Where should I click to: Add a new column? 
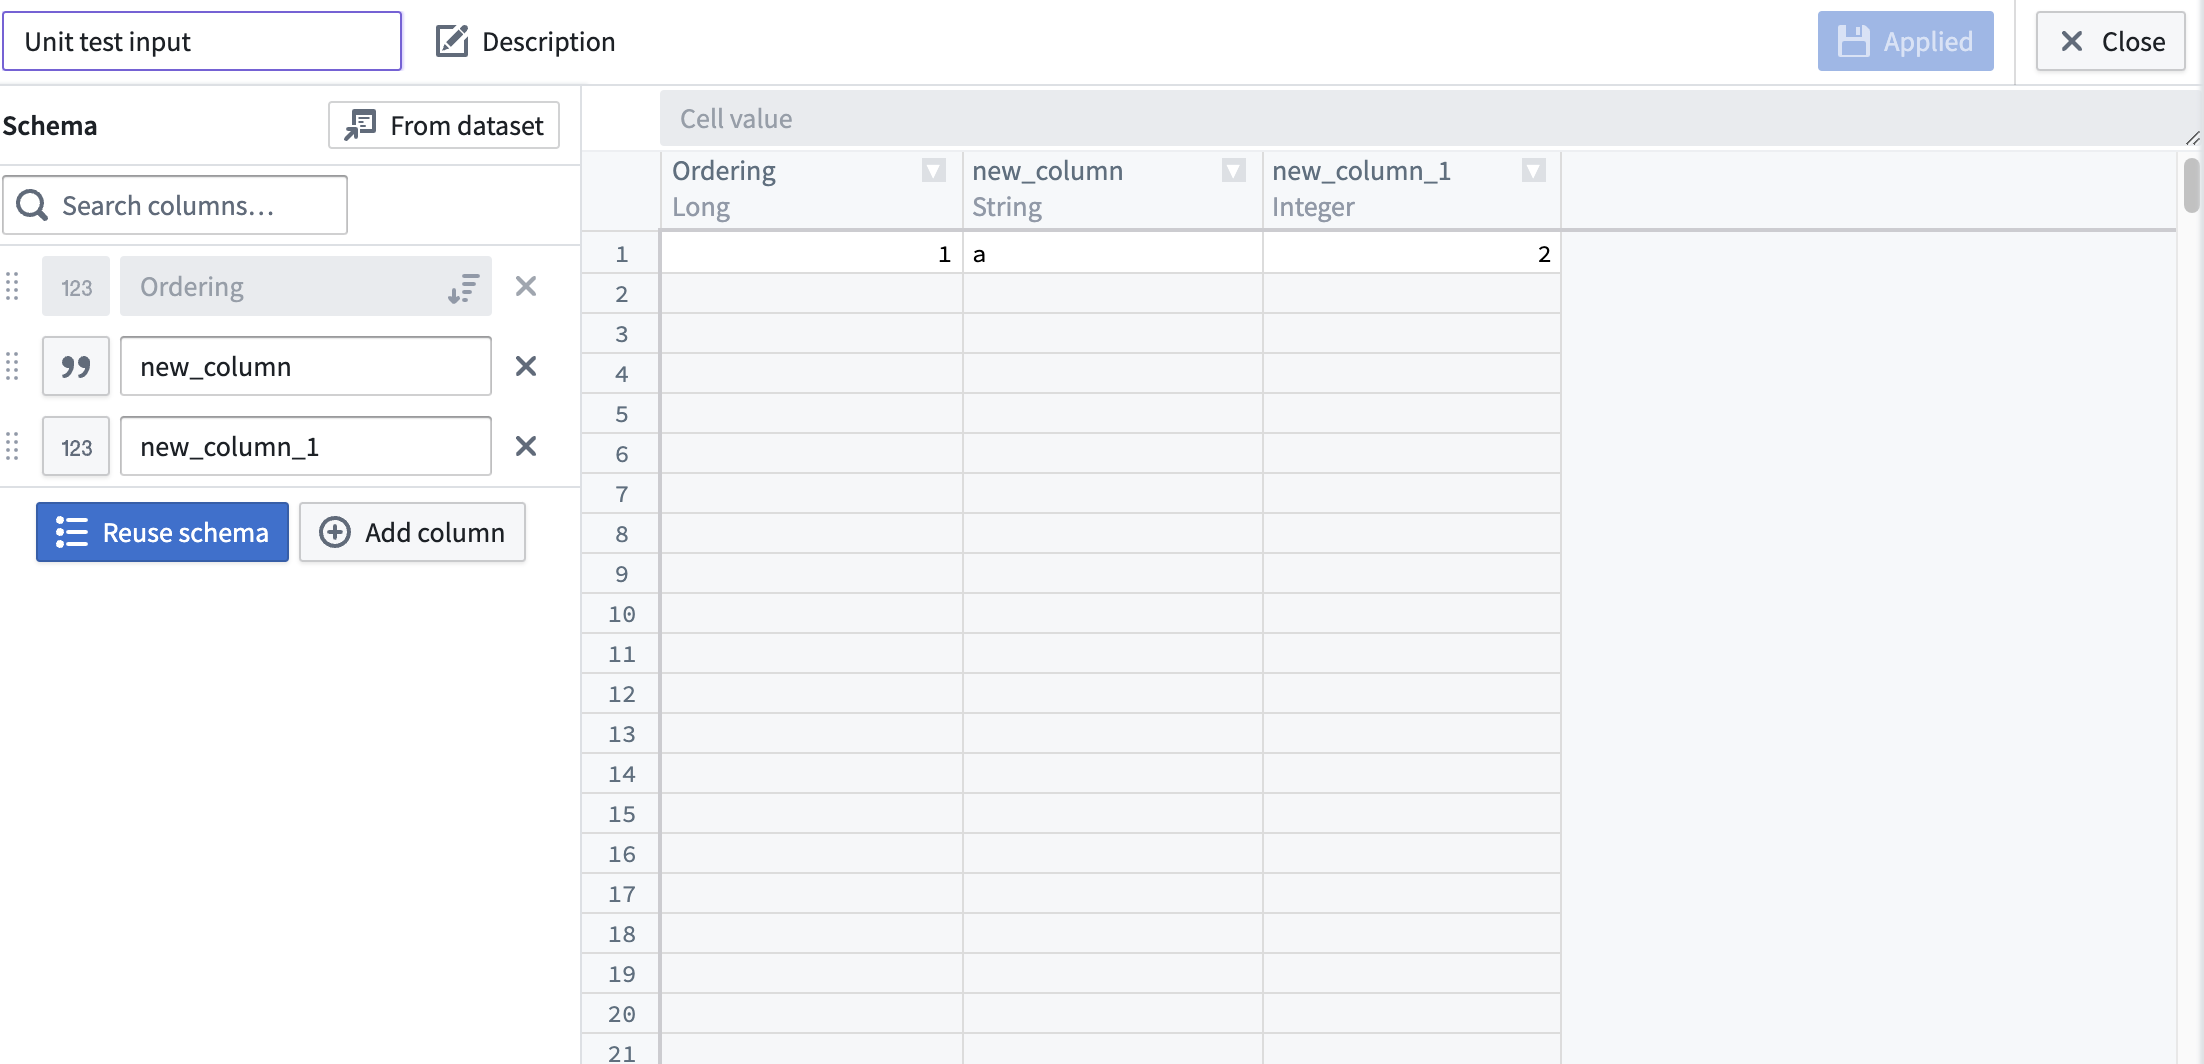pyautogui.click(x=412, y=532)
